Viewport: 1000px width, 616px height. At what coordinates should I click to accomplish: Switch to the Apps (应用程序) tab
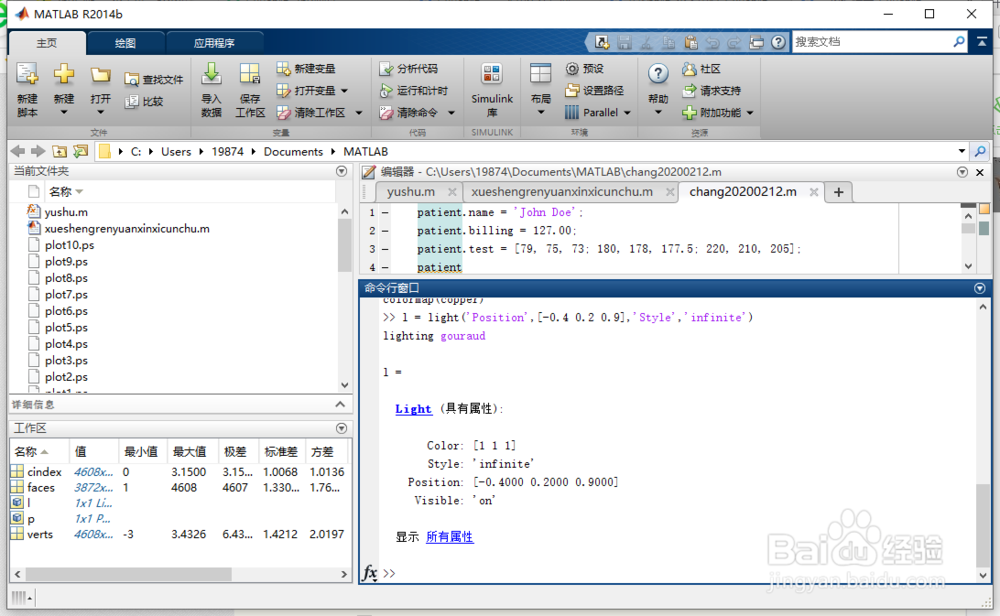coord(214,43)
